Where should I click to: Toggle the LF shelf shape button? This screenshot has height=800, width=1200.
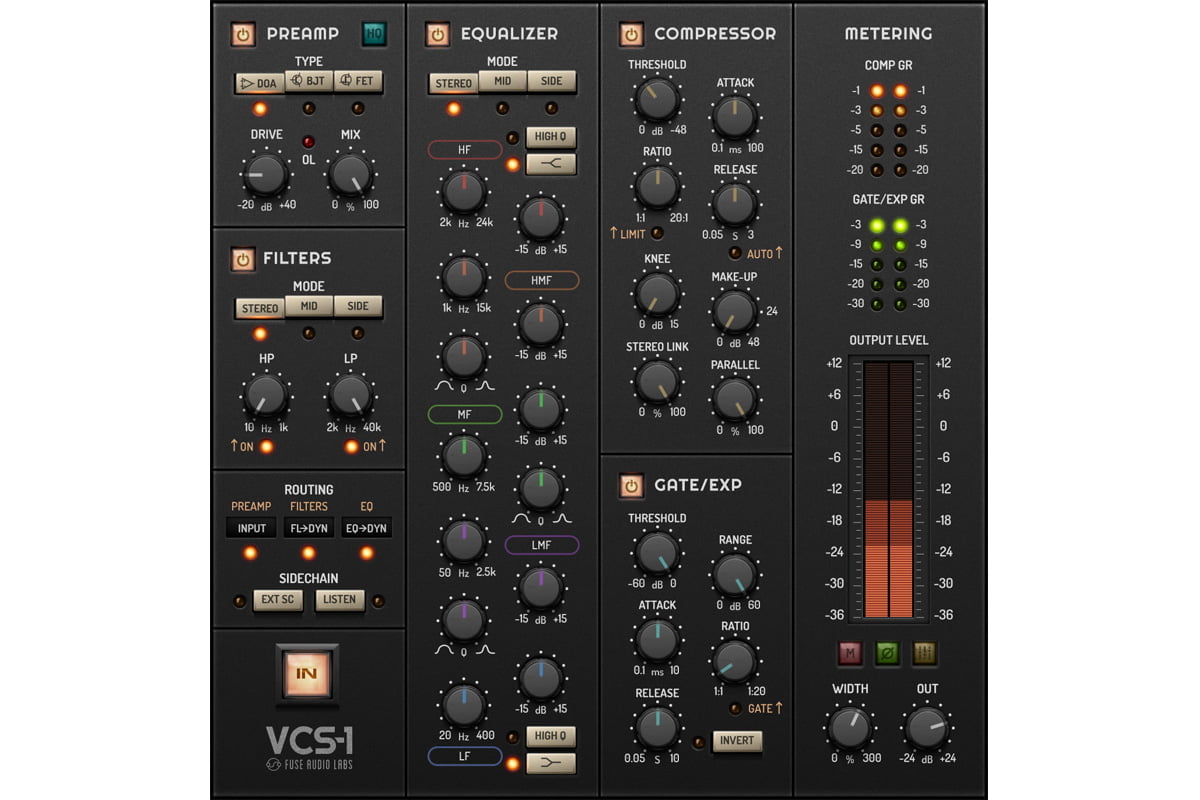(551, 765)
